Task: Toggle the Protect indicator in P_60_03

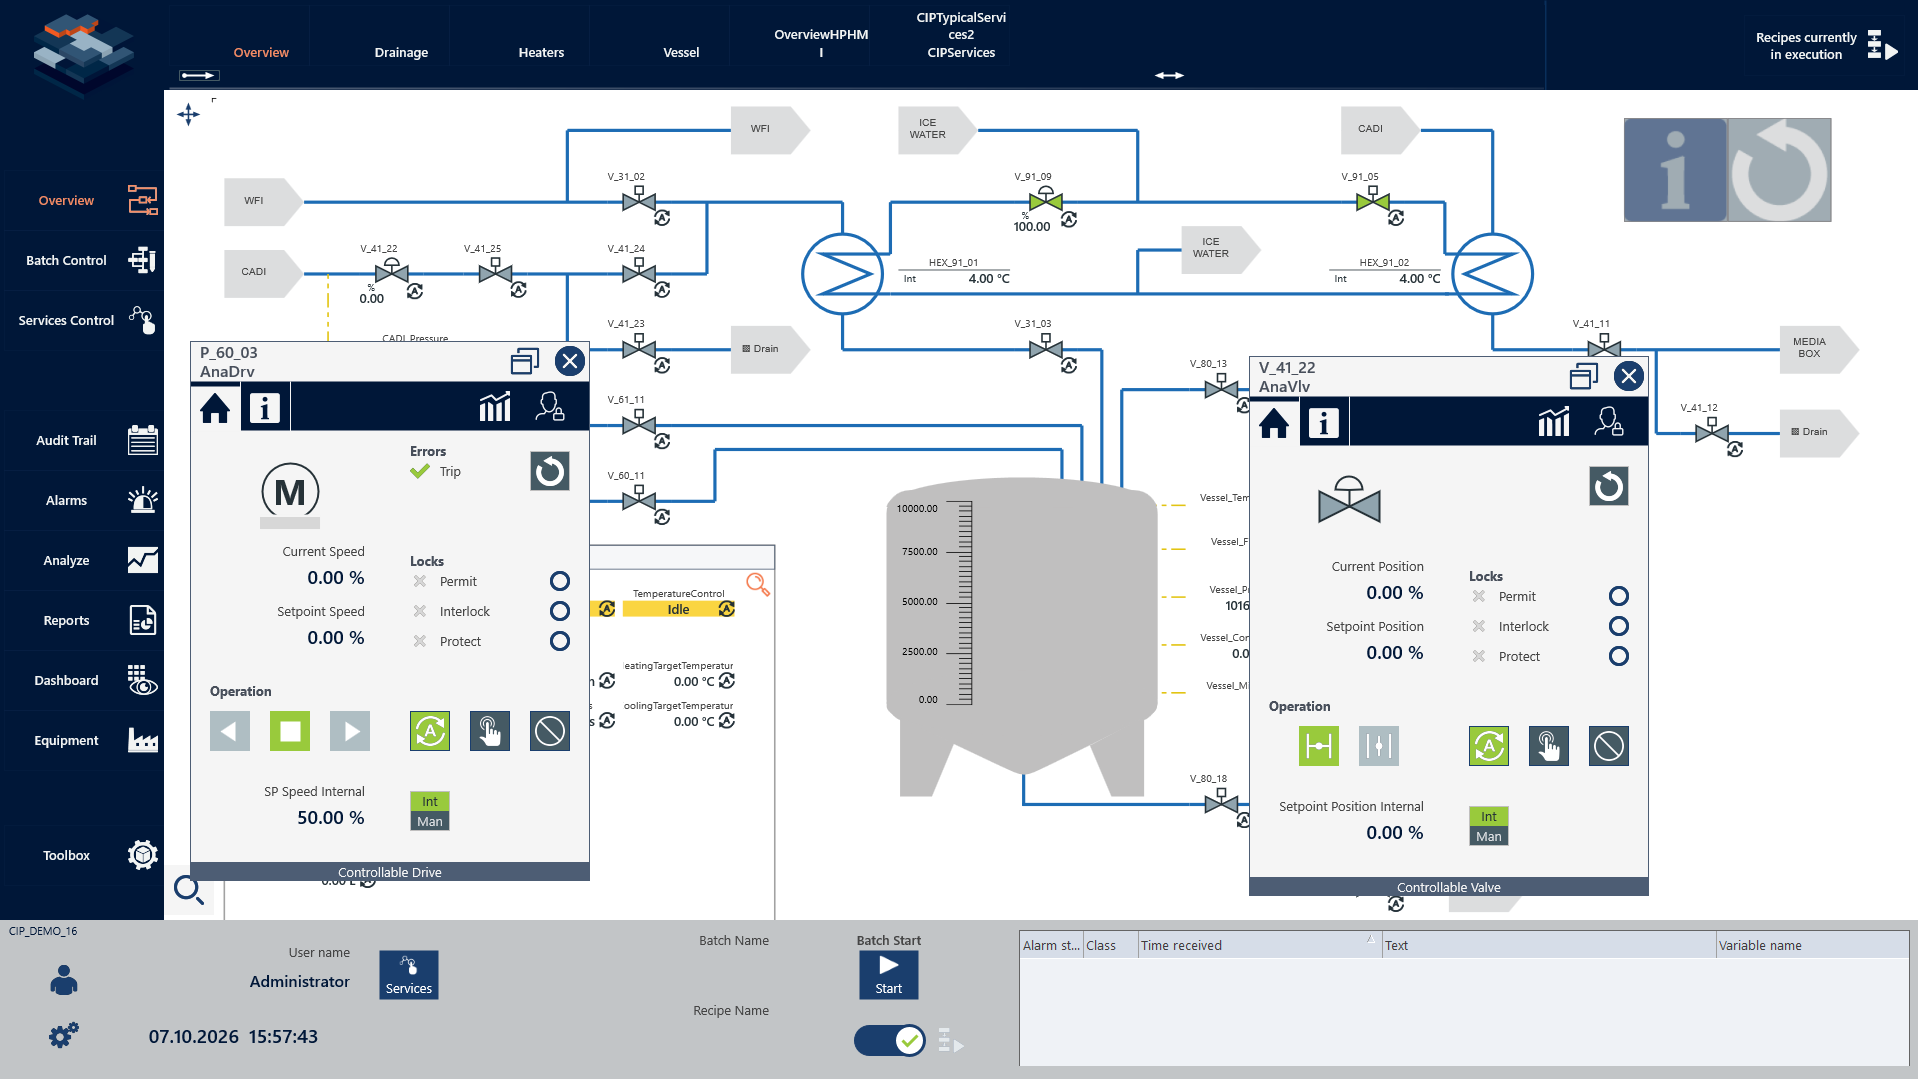Action: 560,641
